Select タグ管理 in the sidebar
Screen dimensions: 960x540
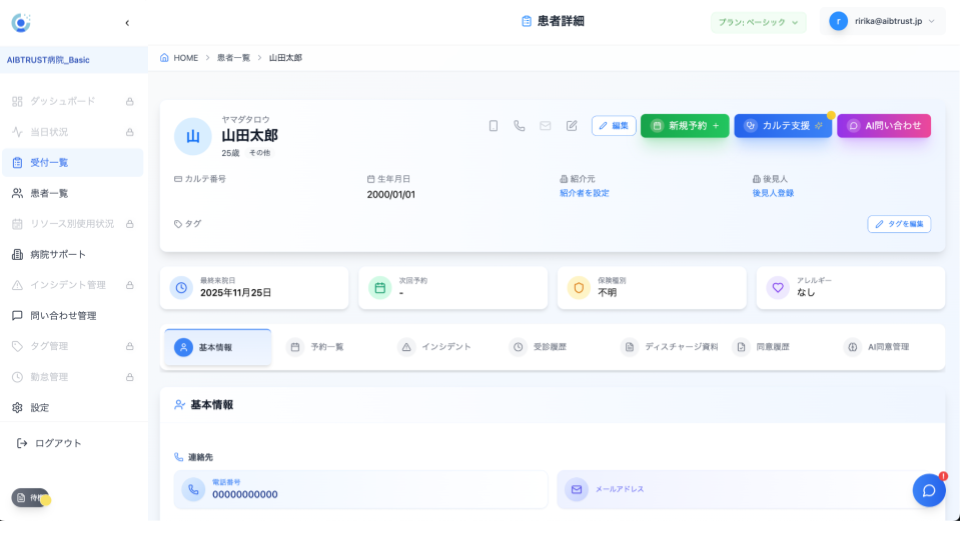73,346
